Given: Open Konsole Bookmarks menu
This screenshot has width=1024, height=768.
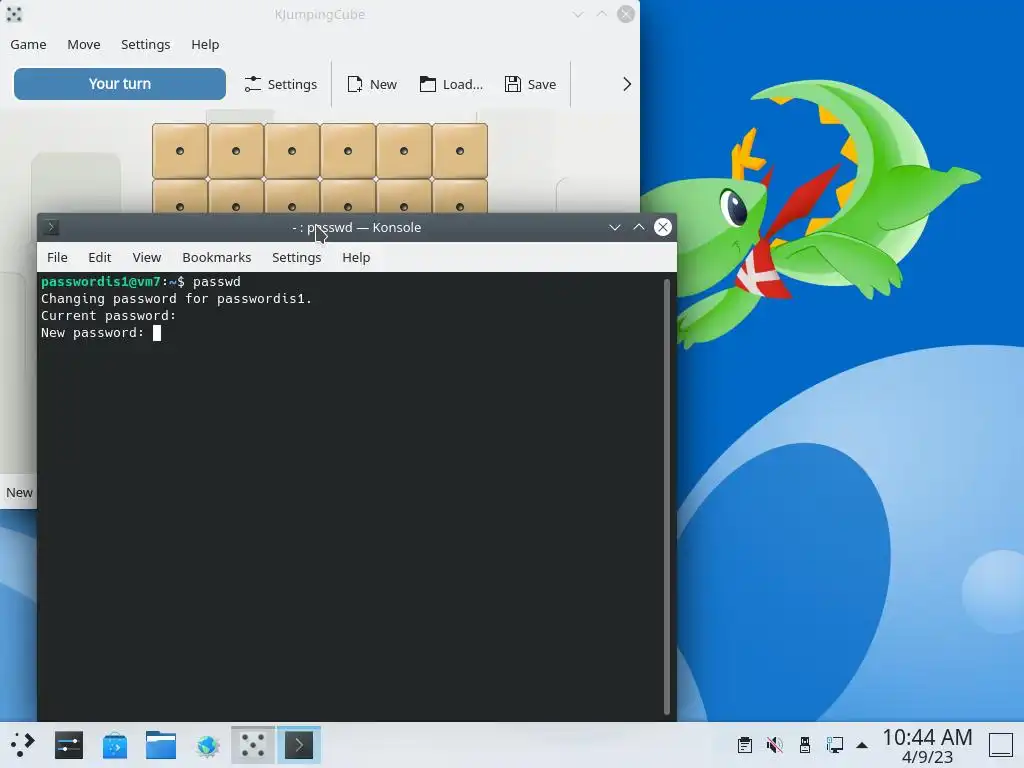Looking at the screenshot, I should pyautogui.click(x=216, y=257).
